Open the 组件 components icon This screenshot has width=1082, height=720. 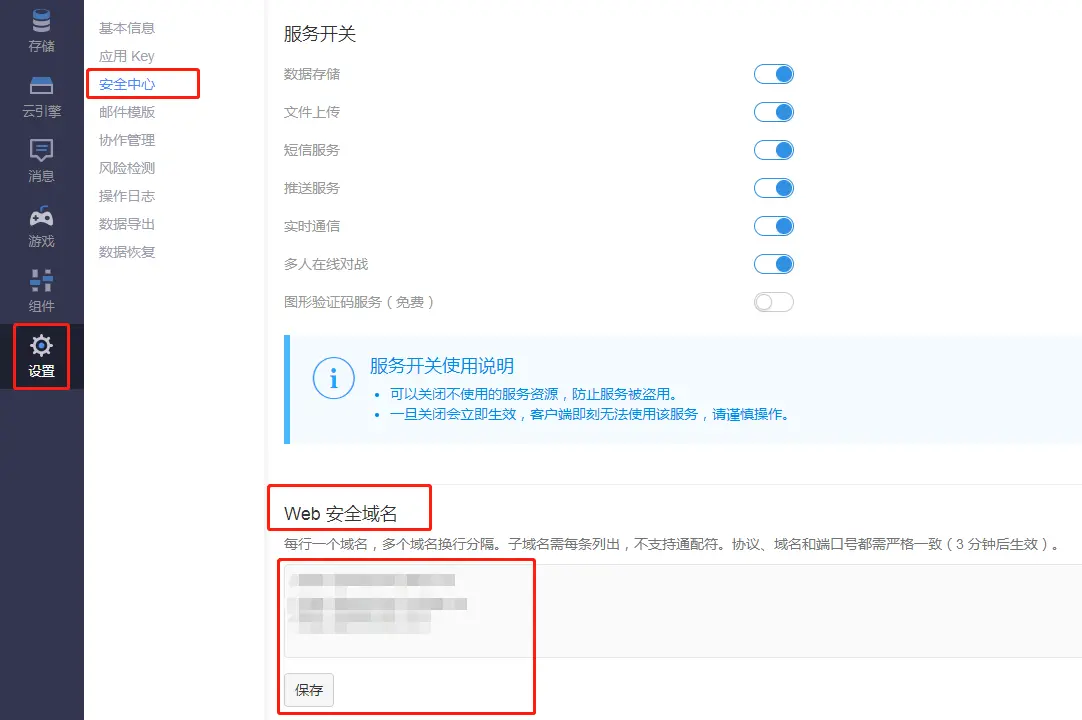click(x=41, y=281)
